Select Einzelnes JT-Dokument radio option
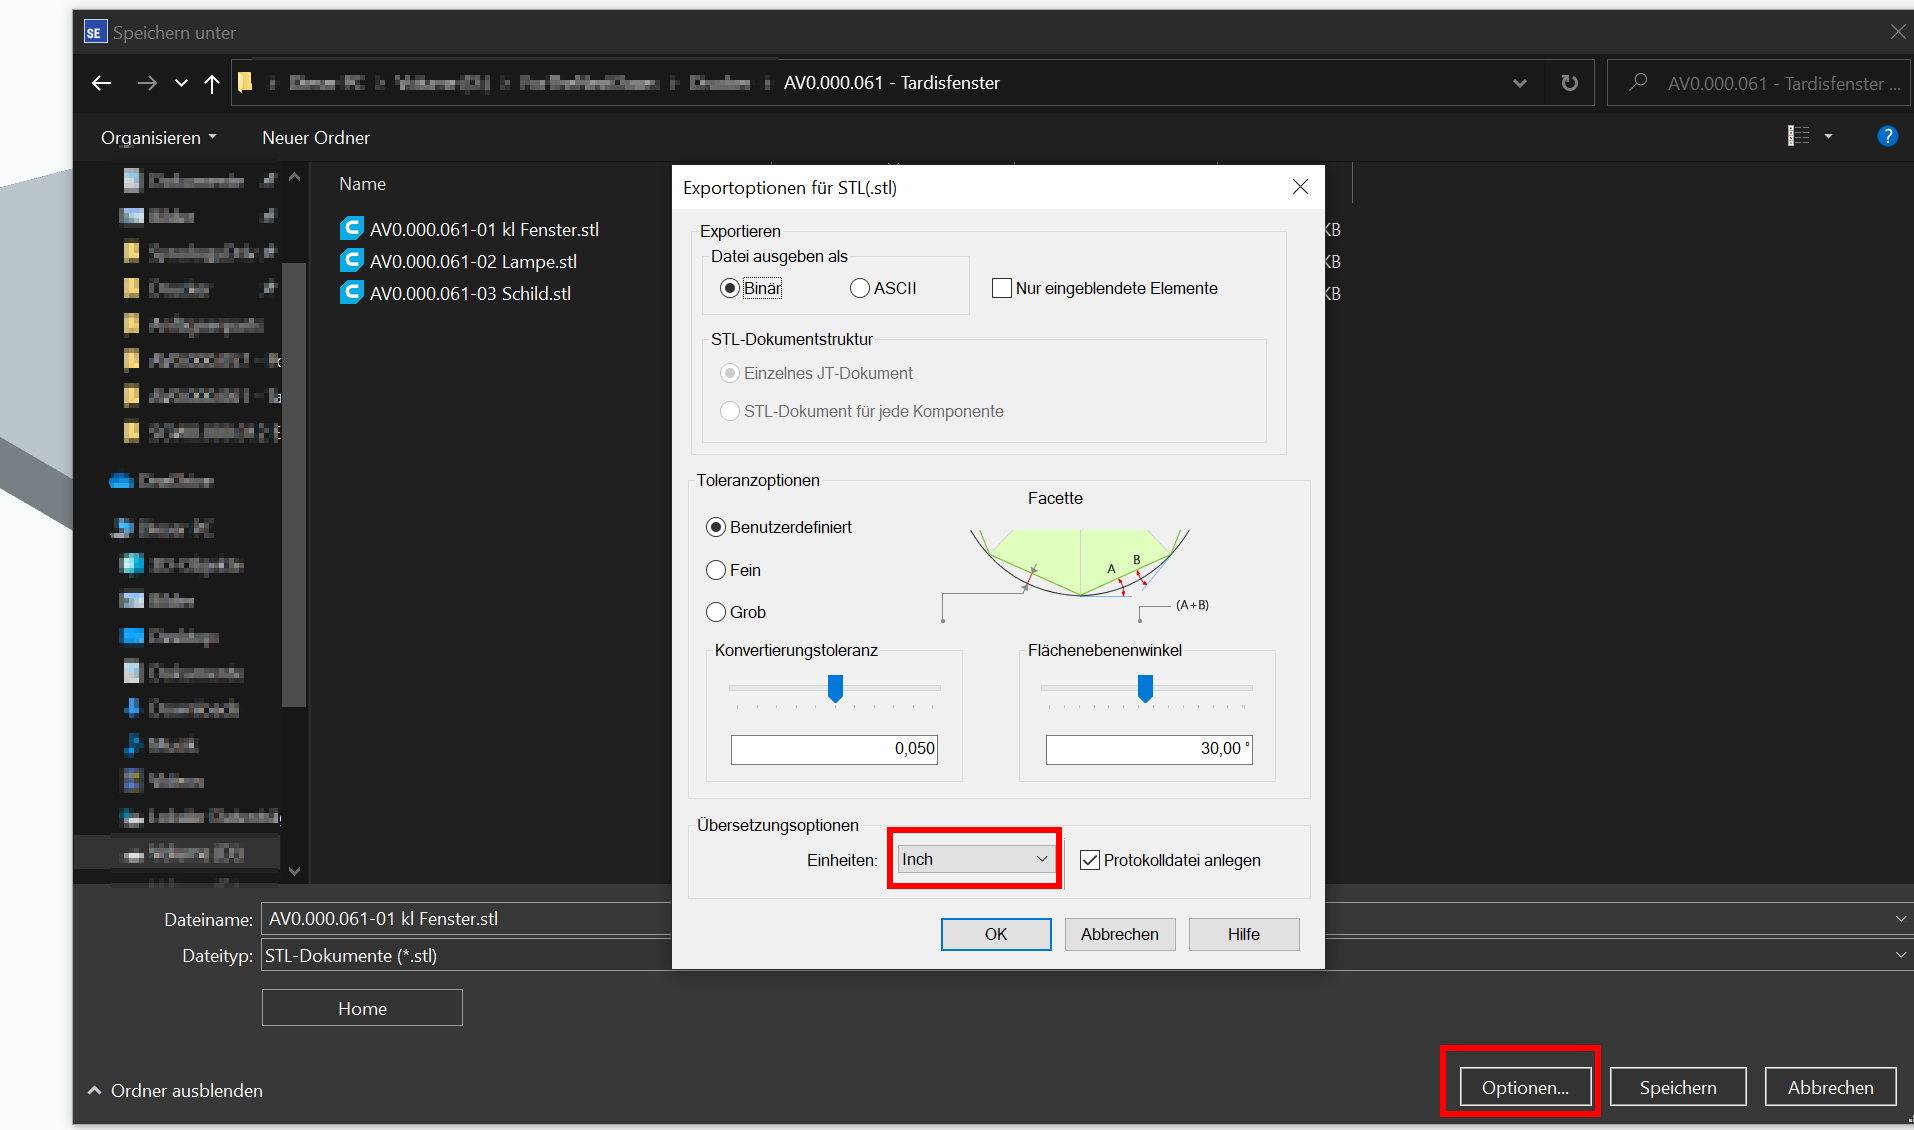Image resolution: width=1914 pixels, height=1130 pixels. point(730,373)
